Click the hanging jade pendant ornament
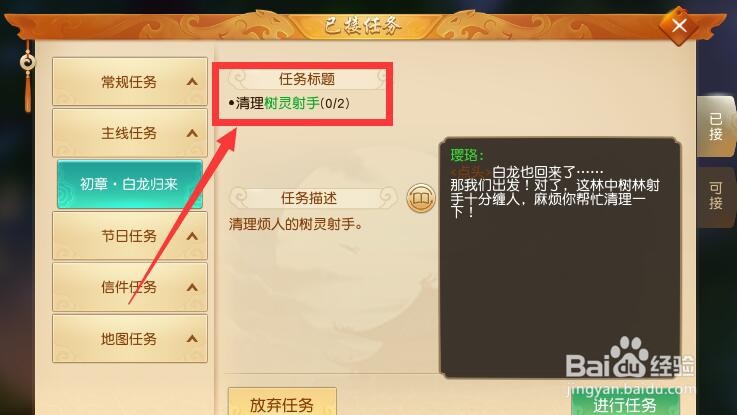This screenshot has height=415, width=737. click(27, 77)
